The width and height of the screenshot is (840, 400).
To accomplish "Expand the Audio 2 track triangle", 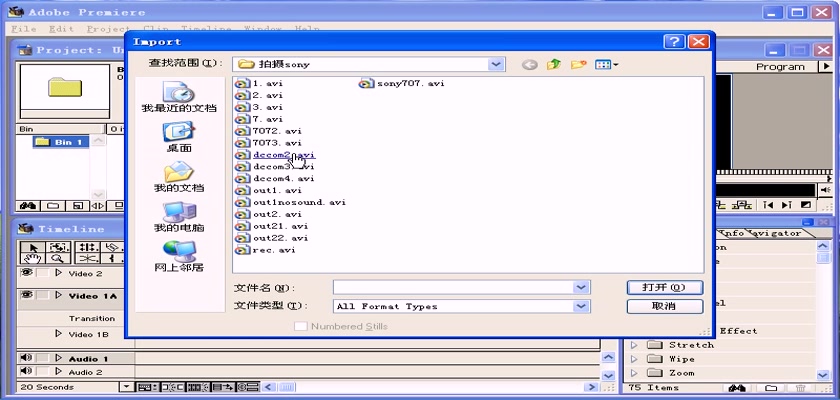I will click(58, 372).
